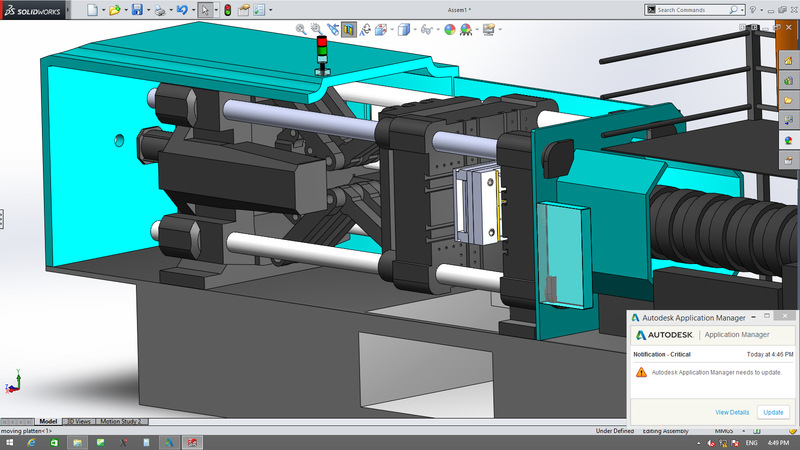Expand the View Orientation dropdown arrow
The width and height of the screenshot is (800, 450).
tap(392, 30)
